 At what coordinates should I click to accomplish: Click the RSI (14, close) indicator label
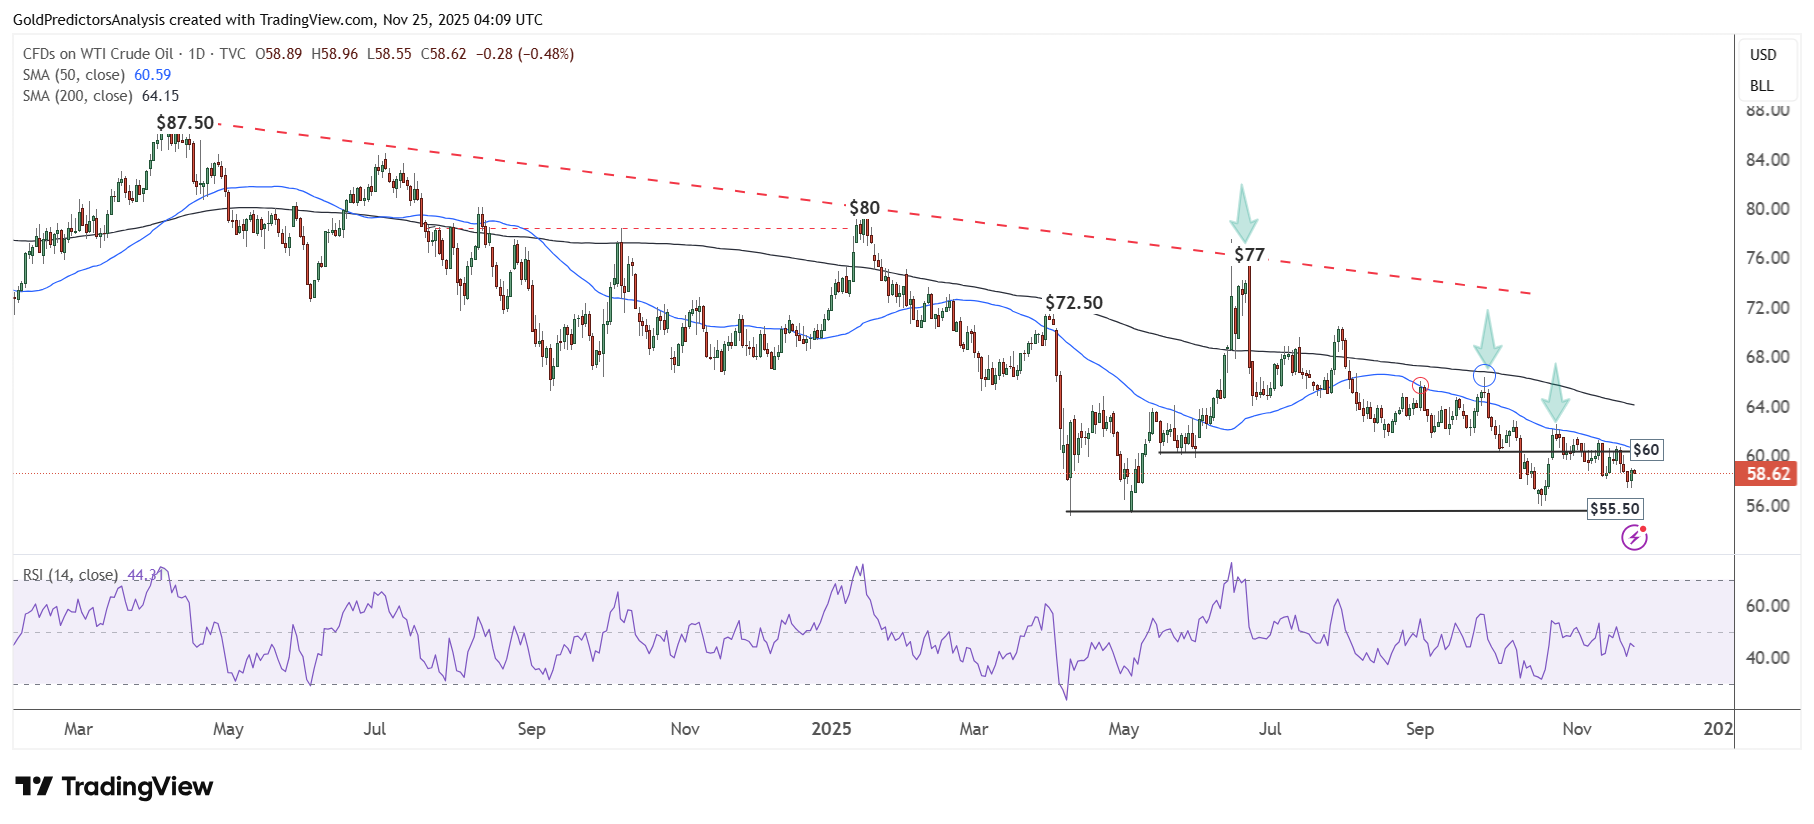tap(70, 575)
